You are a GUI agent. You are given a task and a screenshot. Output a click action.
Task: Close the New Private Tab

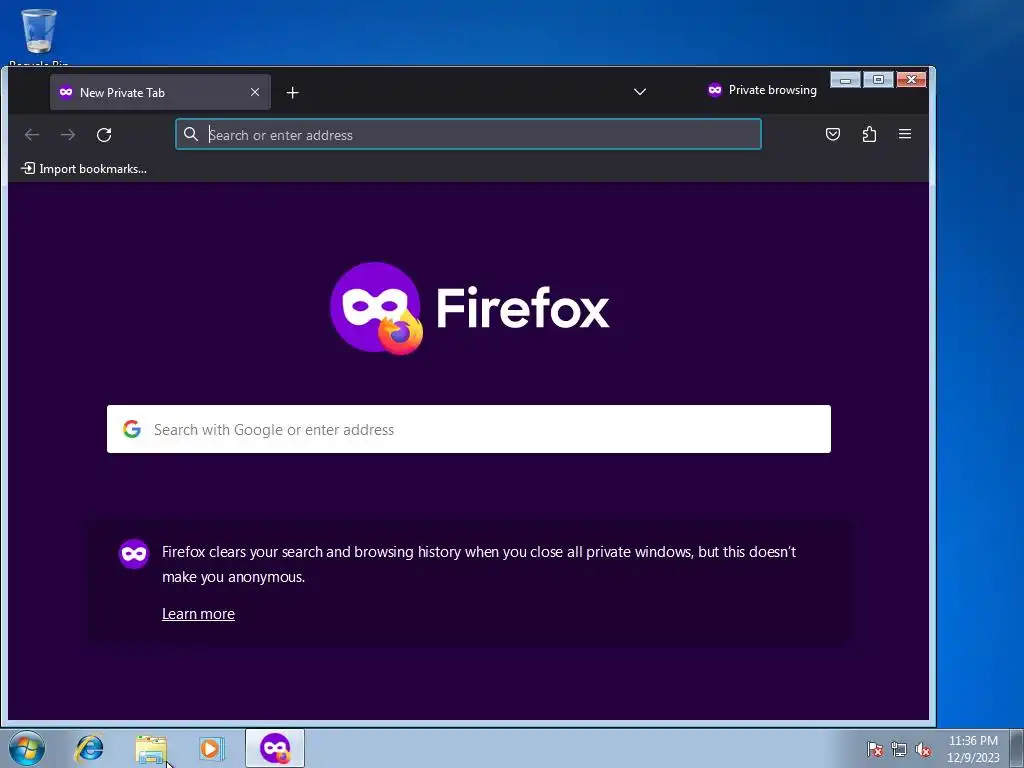point(255,92)
